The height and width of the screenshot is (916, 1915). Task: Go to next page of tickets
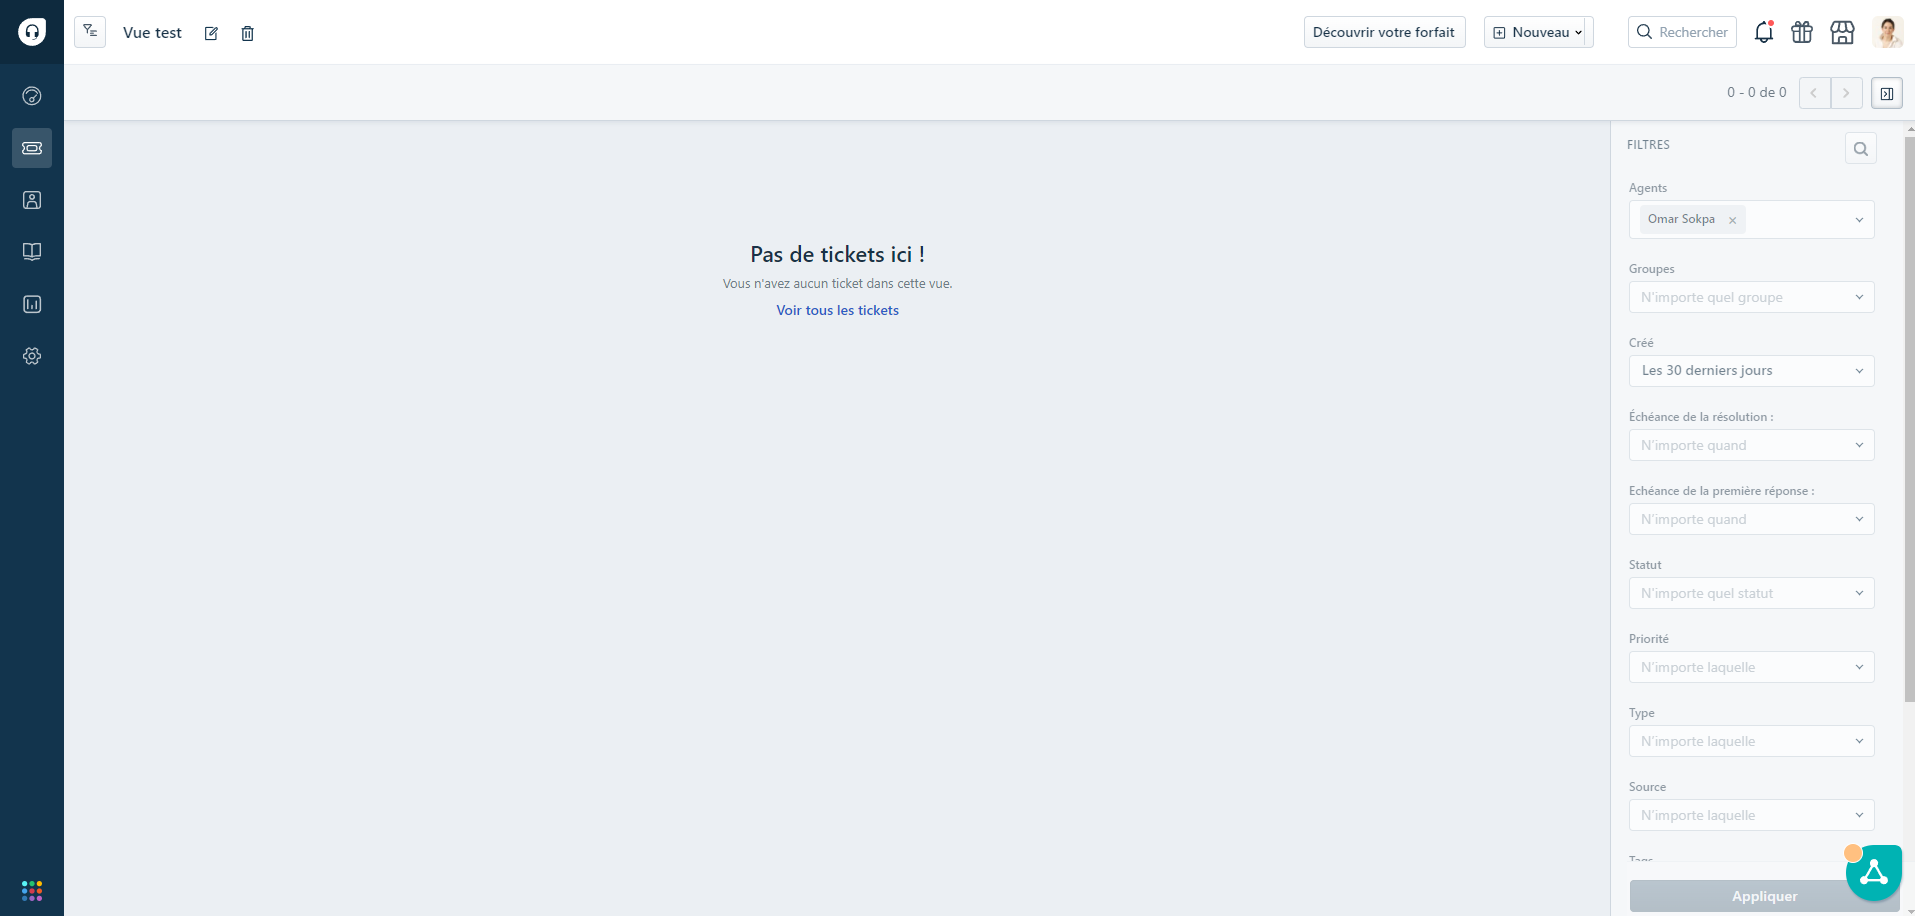point(1846,93)
